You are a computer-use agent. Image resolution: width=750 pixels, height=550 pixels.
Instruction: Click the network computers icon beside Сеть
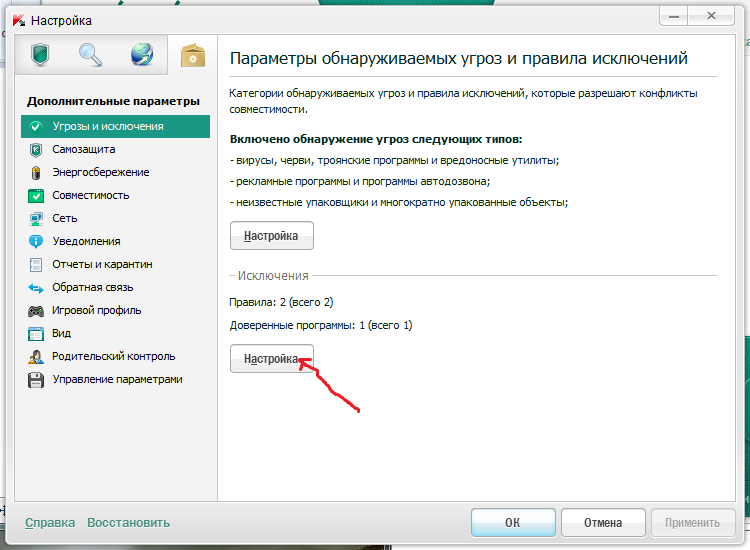coord(36,219)
